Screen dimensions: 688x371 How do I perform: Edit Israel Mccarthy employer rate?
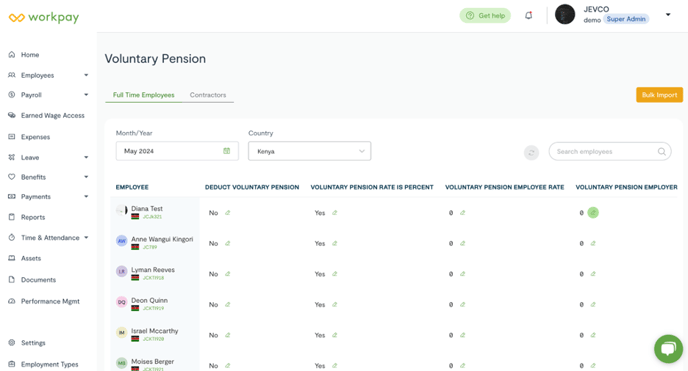point(593,335)
